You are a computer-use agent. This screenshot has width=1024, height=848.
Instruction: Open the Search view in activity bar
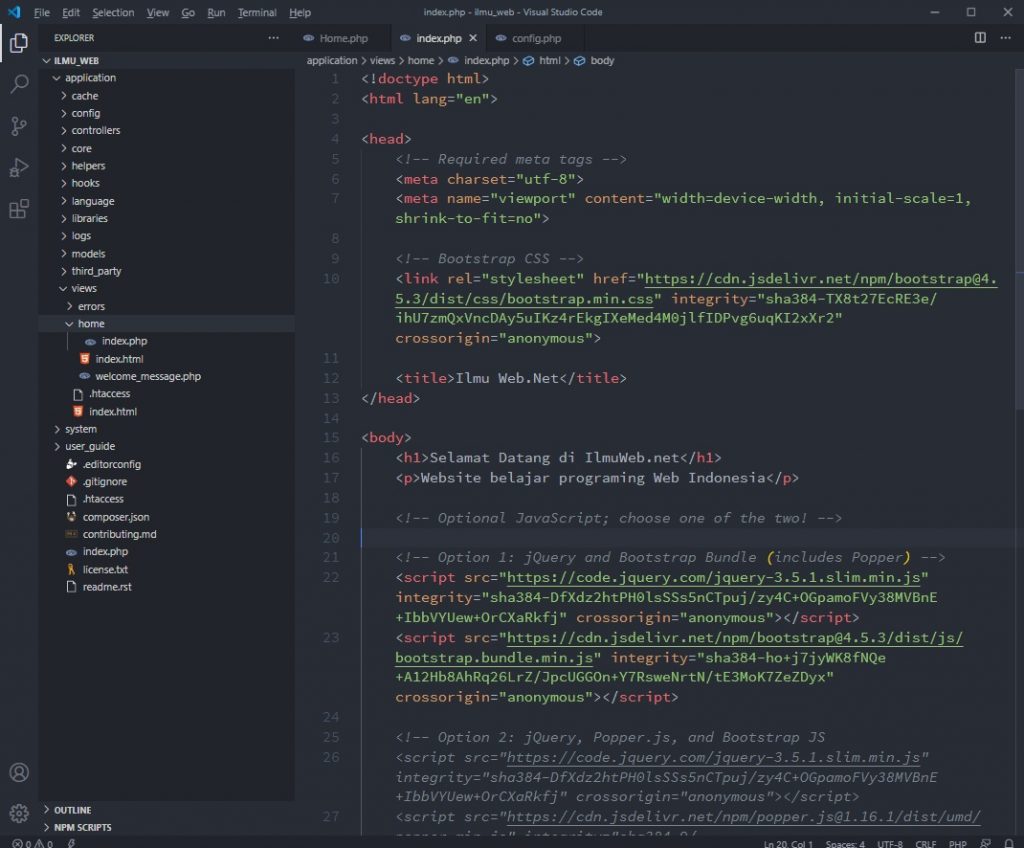(19, 84)
